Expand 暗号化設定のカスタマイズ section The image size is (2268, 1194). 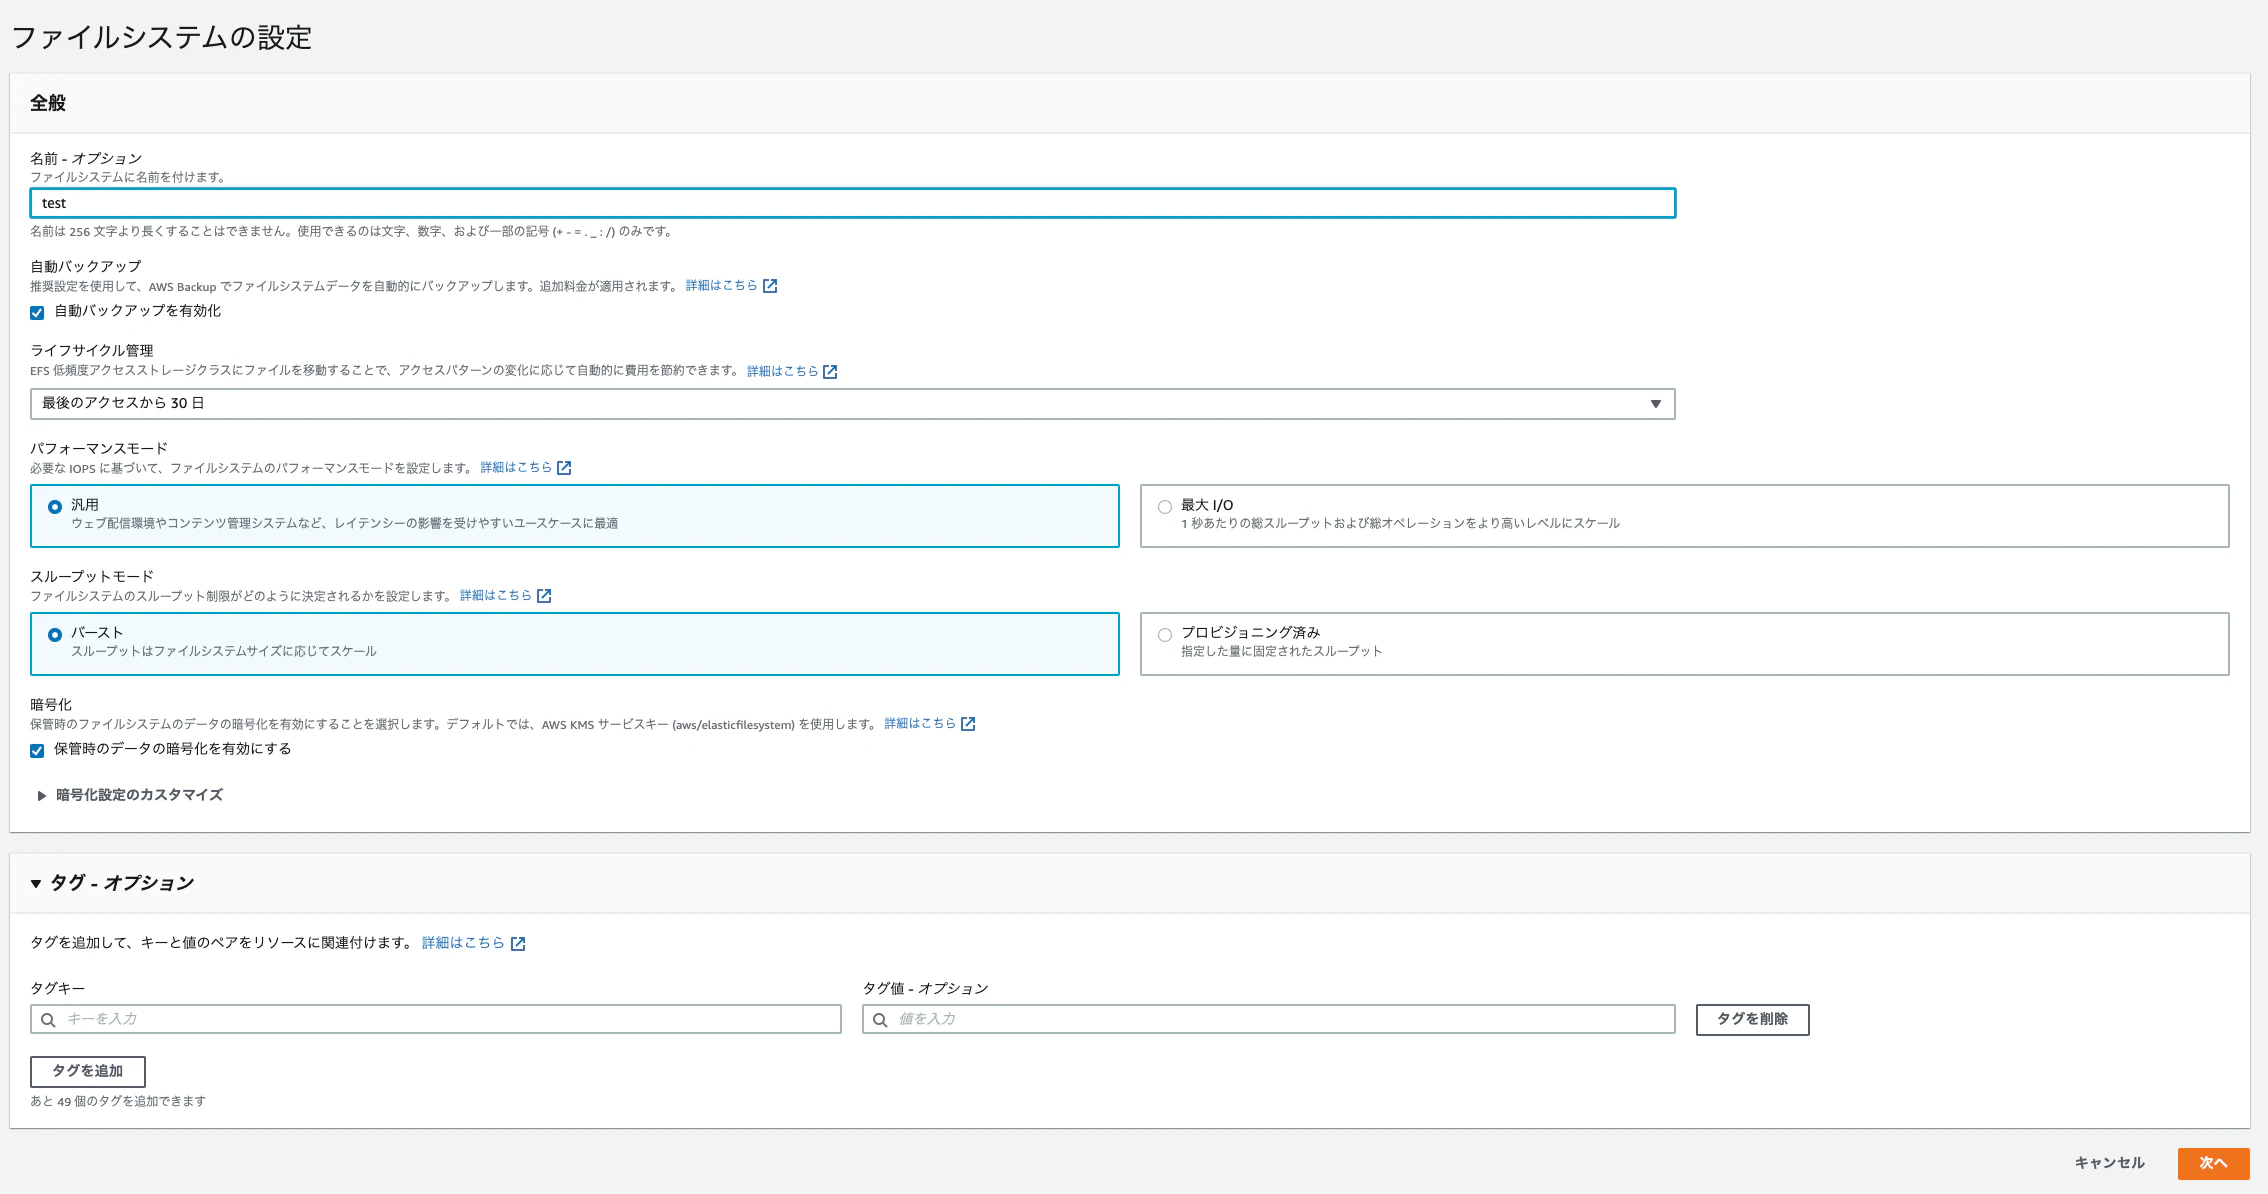point(130,795)
